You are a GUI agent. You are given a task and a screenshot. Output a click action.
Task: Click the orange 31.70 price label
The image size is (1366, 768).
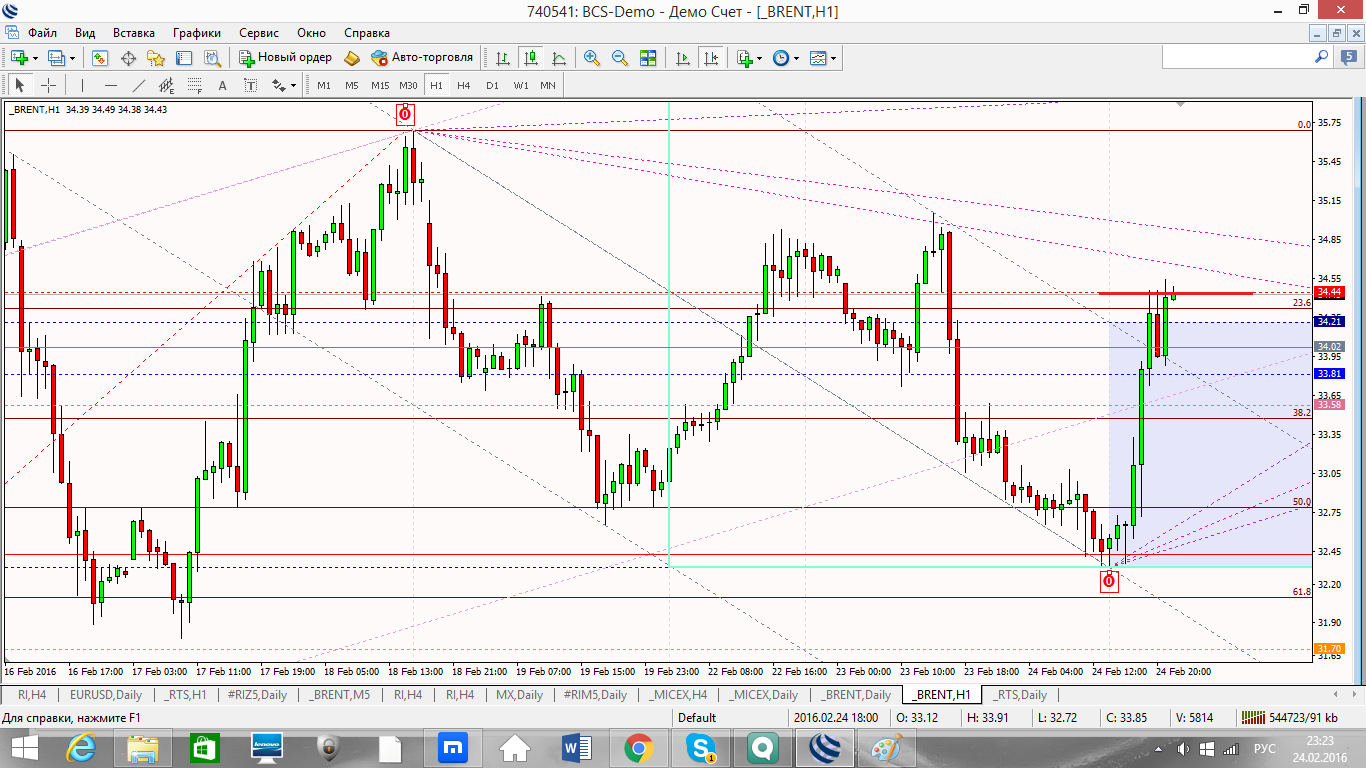coord(1329,648)
